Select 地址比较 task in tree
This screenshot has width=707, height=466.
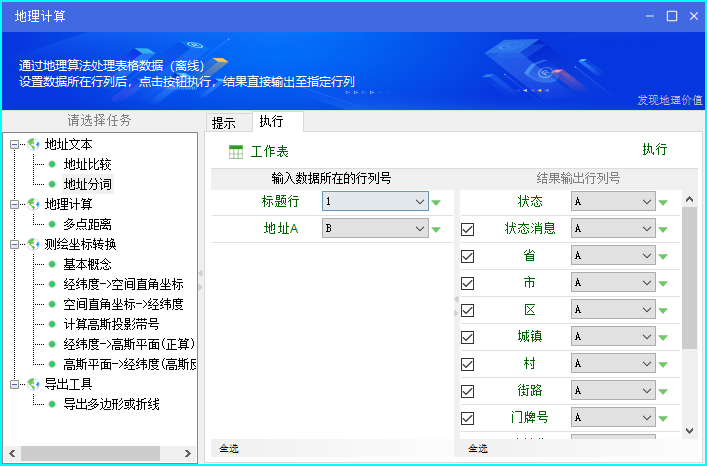point(87,164)
